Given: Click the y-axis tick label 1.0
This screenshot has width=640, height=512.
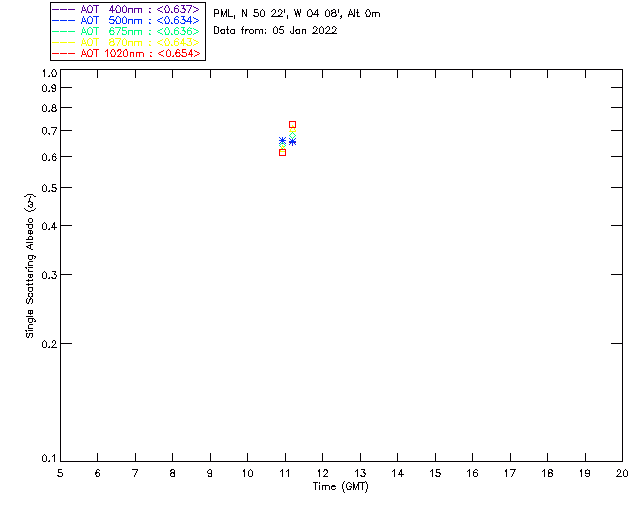Looking at the screenshot, I should coord(49,73).
